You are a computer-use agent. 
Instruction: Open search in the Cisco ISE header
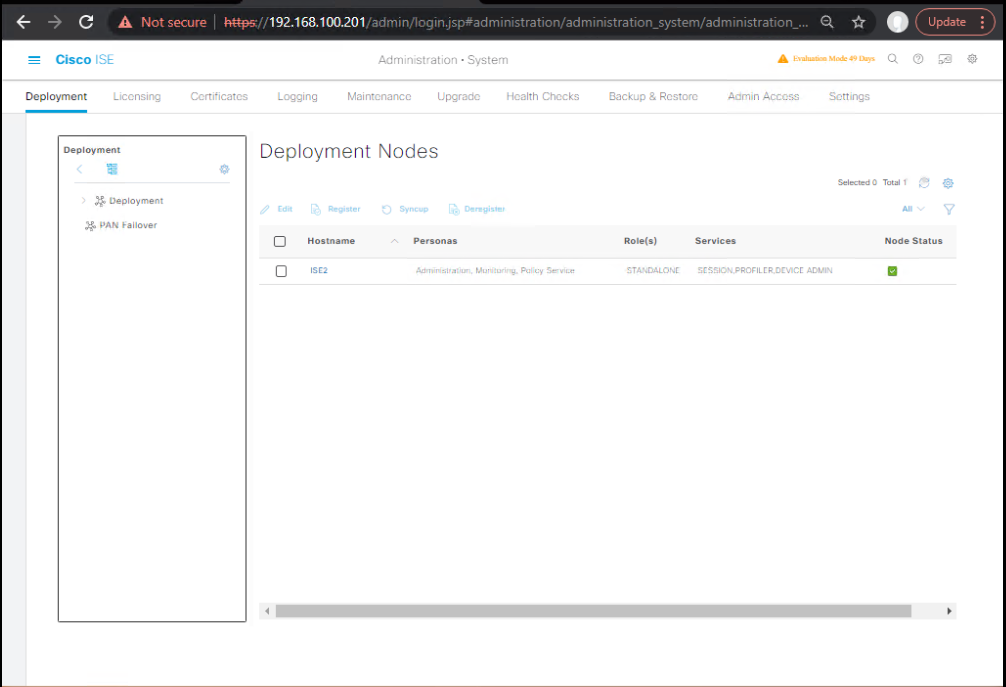click(892, 59)
